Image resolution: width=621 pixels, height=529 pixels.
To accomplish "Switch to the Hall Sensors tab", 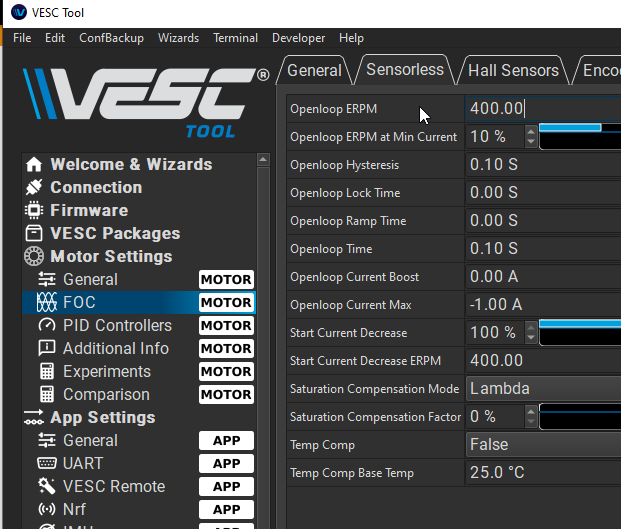I will click(x=513, y=70).
